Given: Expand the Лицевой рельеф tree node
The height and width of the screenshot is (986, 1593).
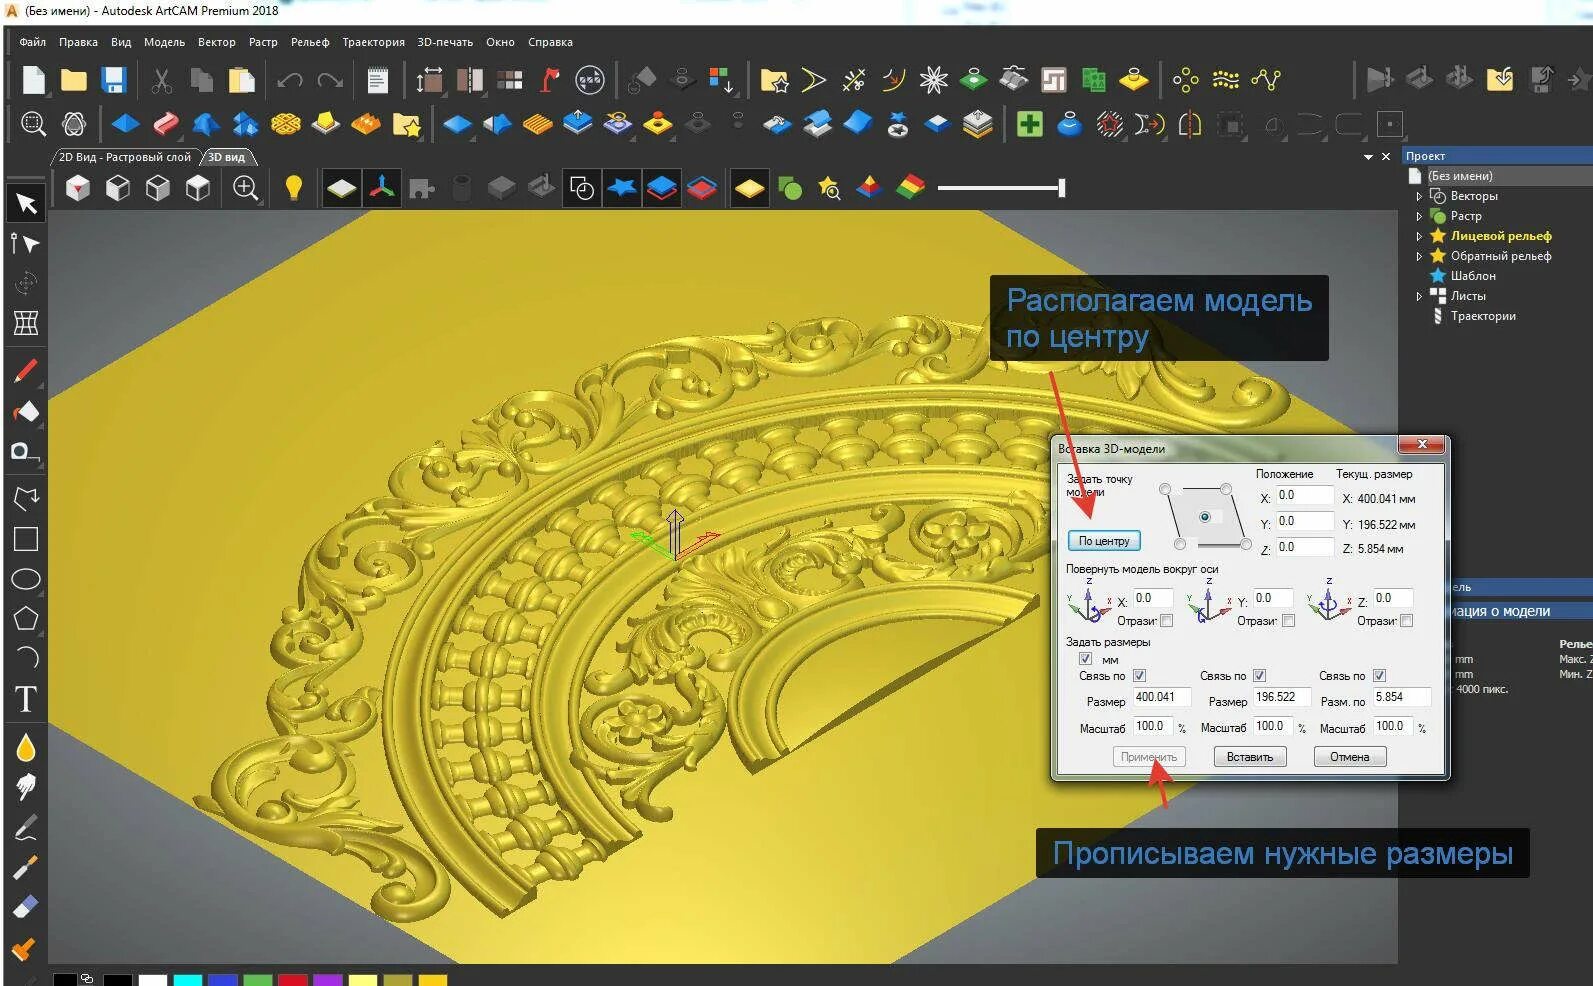Looking at the screenshot, I should click(1418, 236).
